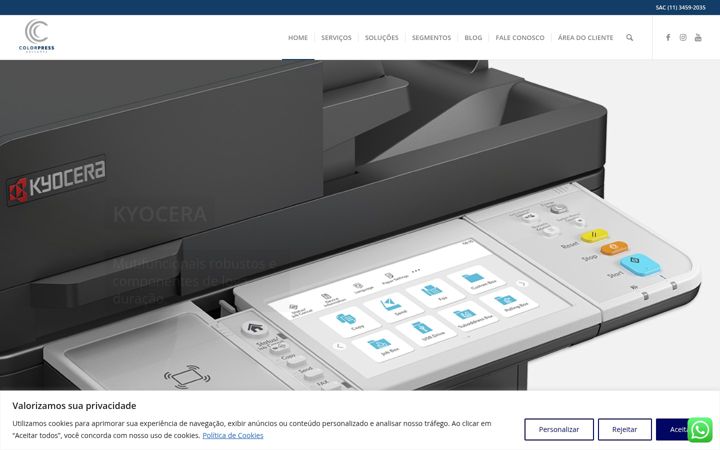
Task: Navigate to BLOG
Action: [x=473, y=38]
